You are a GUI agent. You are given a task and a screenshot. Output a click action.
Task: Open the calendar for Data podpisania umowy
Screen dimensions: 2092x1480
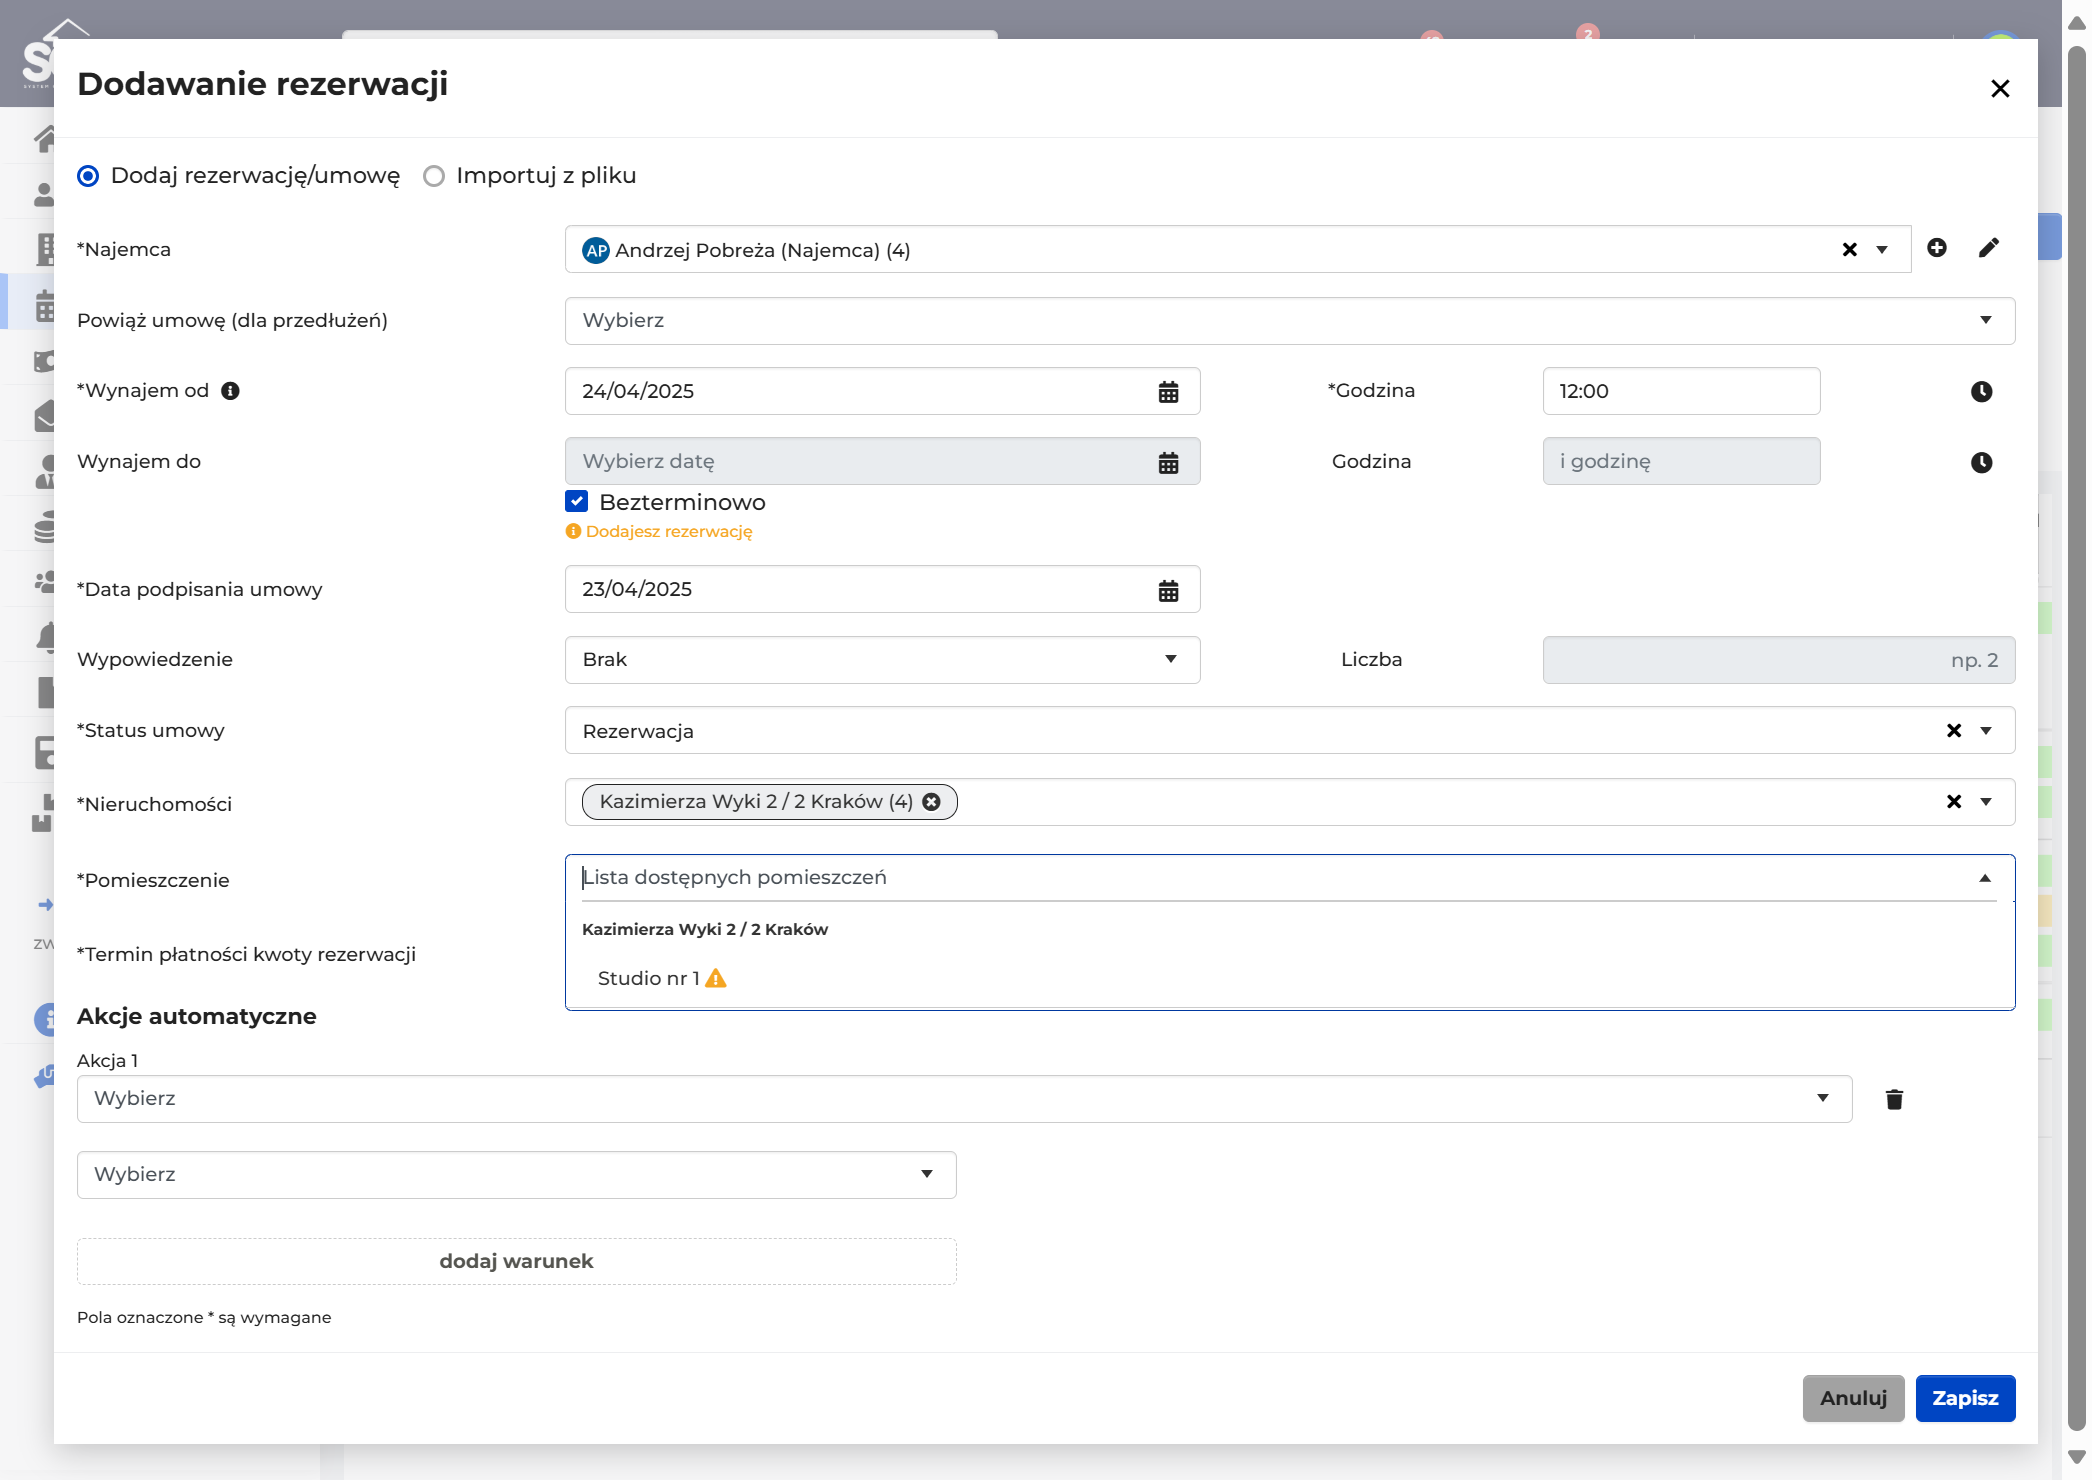(x=1168, y=590)
